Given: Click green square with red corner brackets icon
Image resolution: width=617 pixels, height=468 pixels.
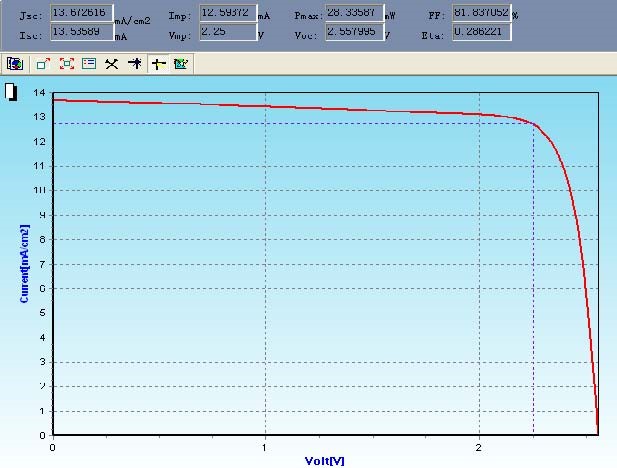Looking at the screenshot, I should (x=66, y=63).
